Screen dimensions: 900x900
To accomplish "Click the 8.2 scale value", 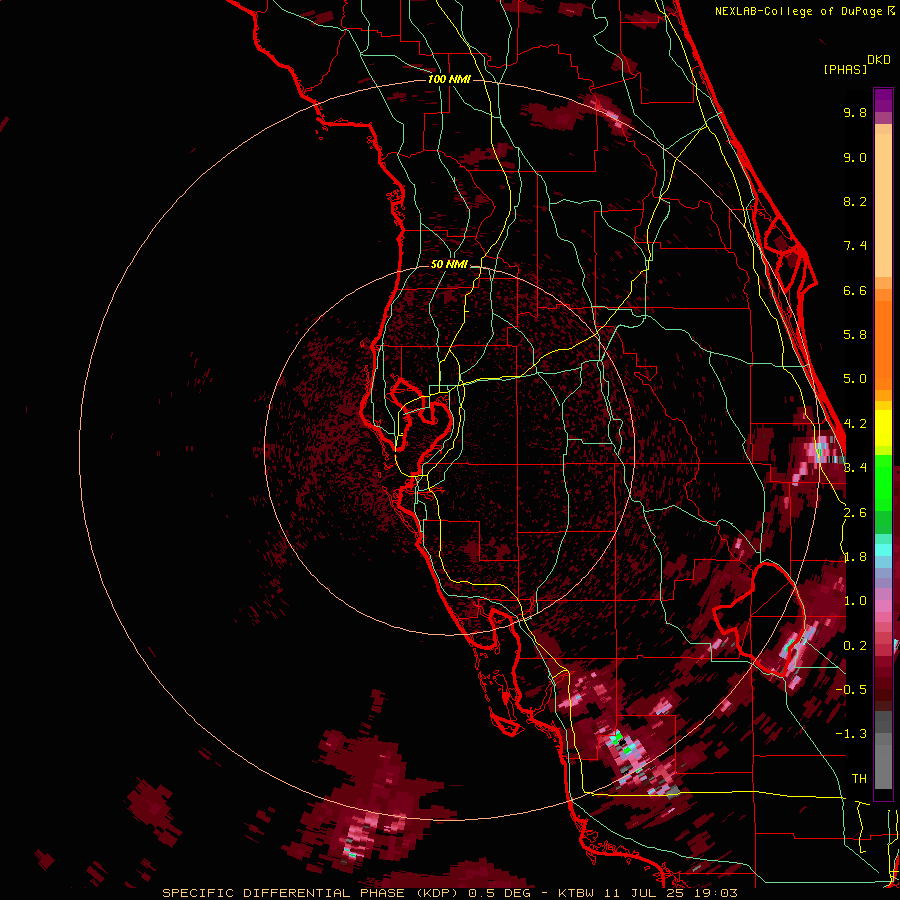I will [855, 201].
